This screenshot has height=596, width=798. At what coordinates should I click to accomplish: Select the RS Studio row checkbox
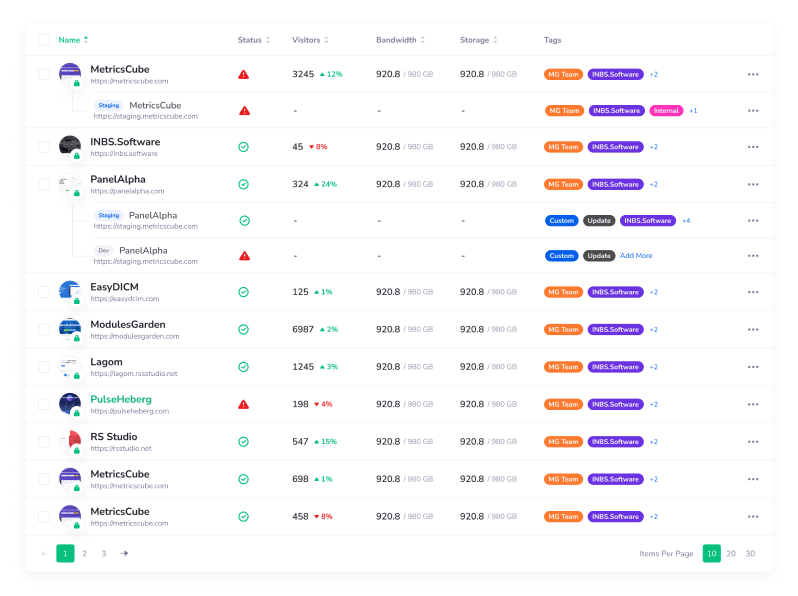44,442
